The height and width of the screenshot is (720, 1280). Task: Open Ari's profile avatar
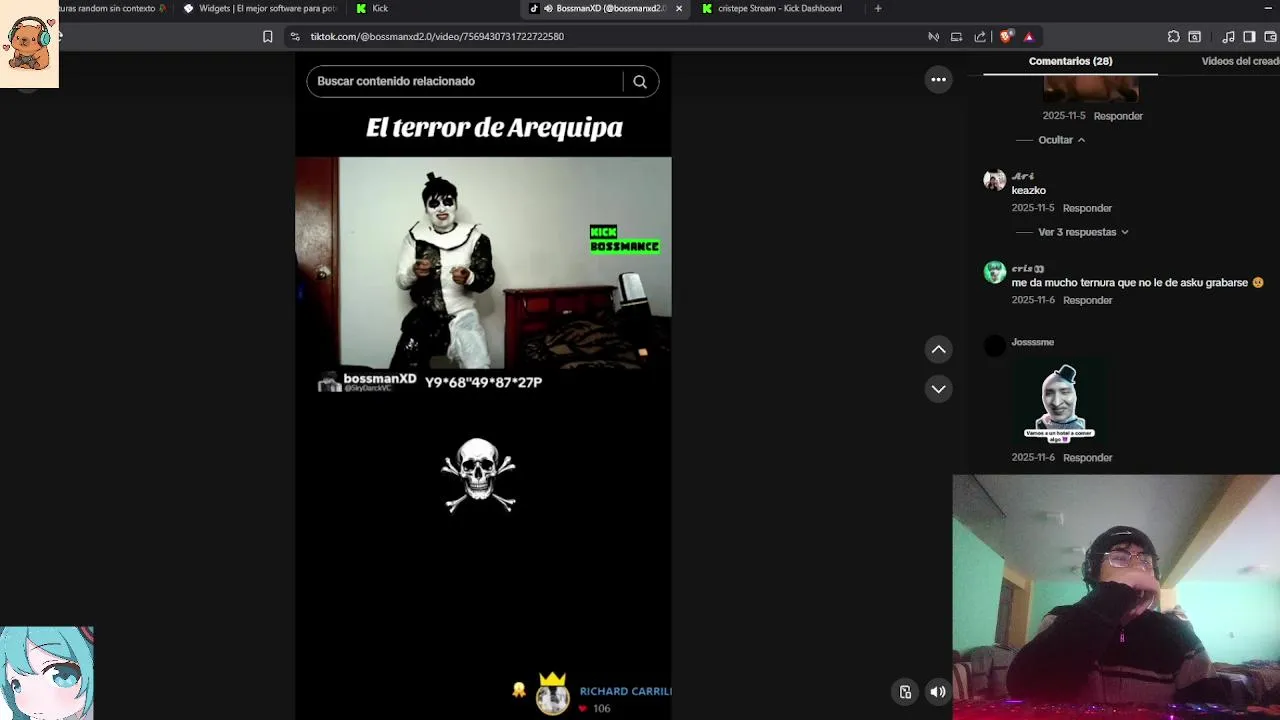994,181
